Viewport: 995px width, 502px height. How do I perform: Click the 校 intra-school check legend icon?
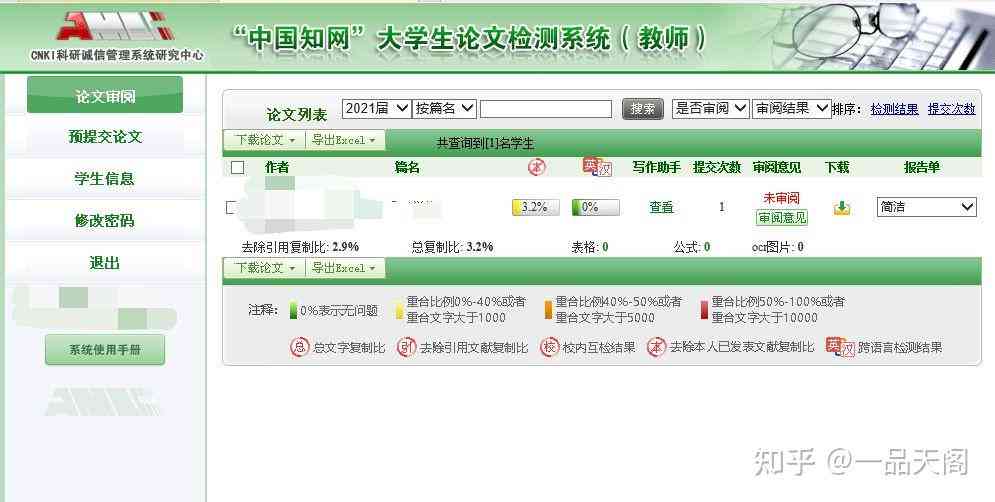click(550, 347)
